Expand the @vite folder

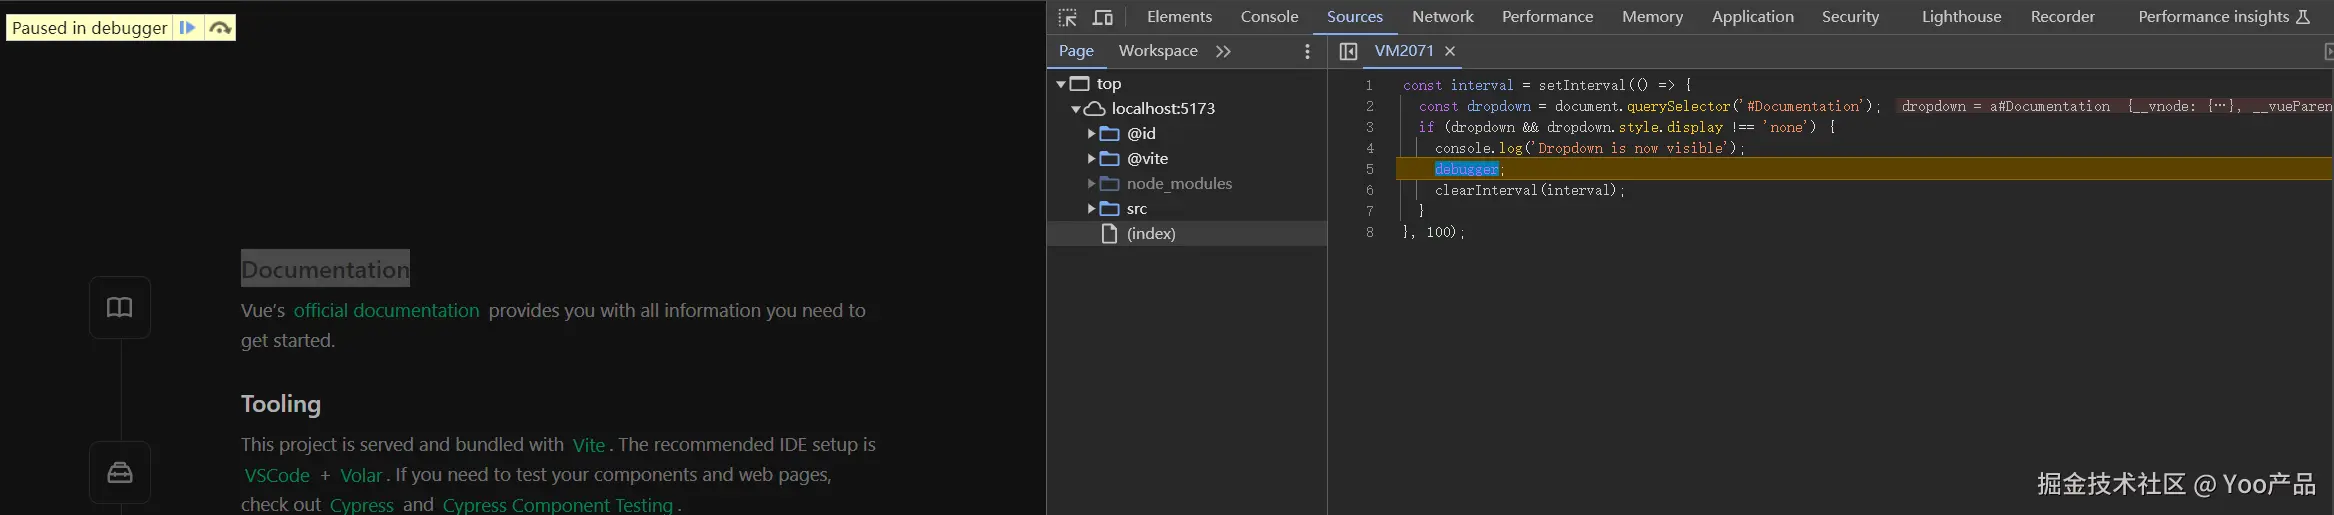point(1091,159)
